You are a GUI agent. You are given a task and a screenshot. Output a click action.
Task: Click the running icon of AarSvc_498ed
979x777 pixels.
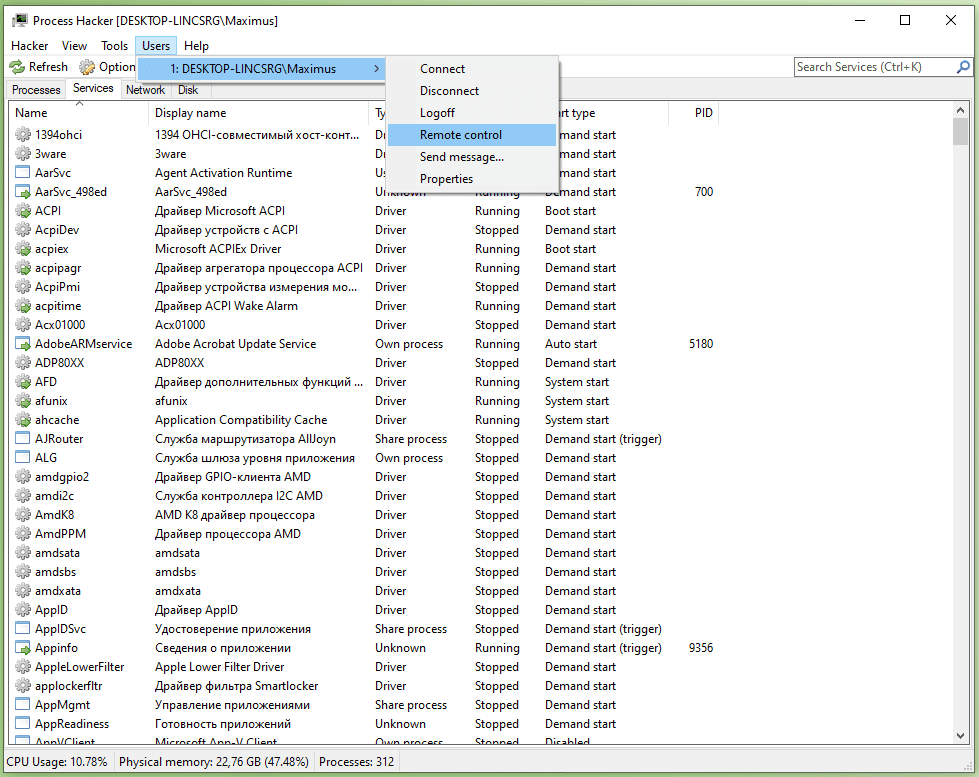(x=22, y=192)
